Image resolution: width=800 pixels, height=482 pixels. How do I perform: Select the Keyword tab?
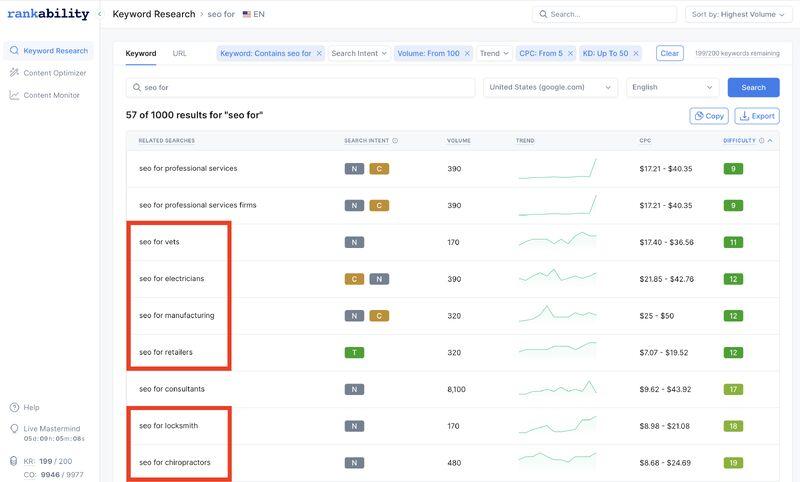click(141, 53)
